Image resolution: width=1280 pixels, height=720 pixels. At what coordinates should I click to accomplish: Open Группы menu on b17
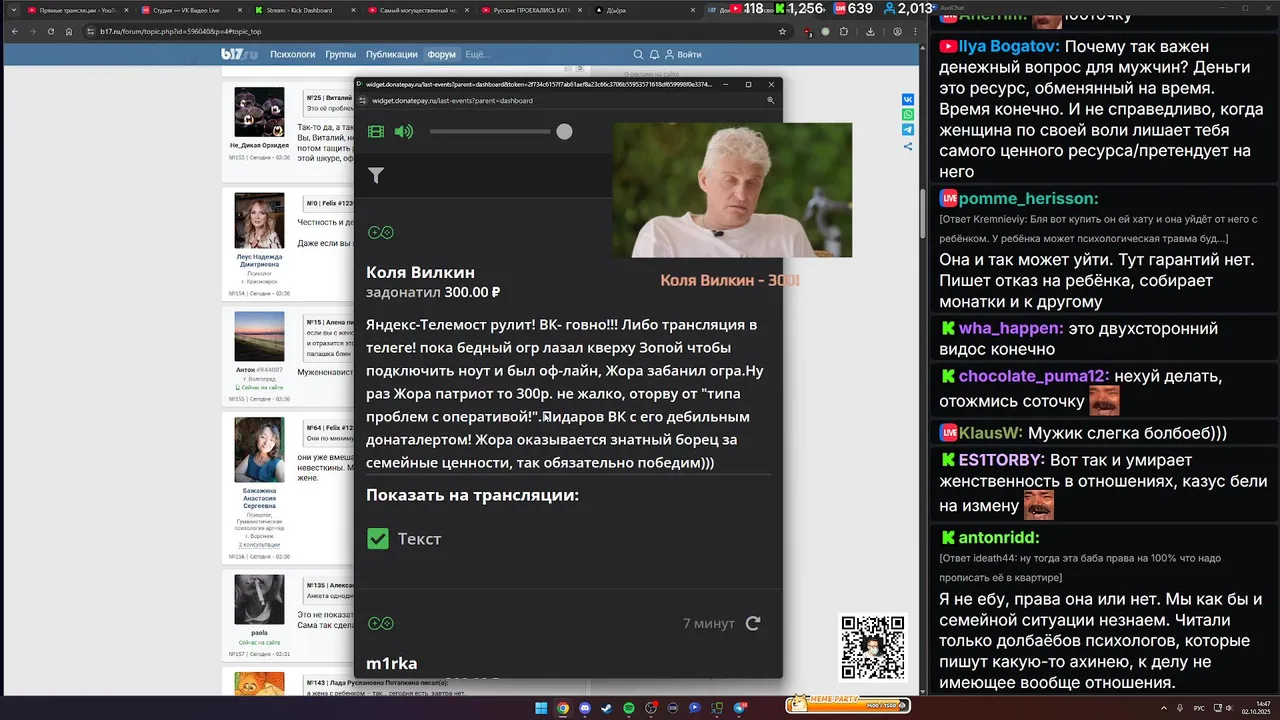[x=341, y=54]
